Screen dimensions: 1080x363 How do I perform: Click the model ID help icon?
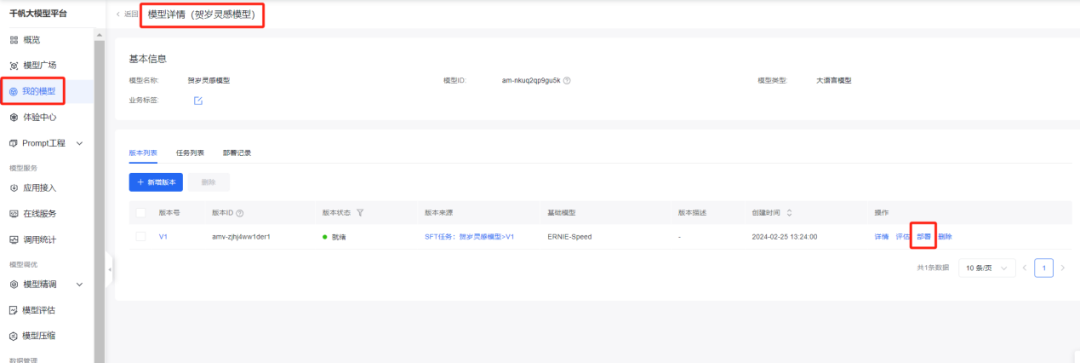(x=566, y=81)
